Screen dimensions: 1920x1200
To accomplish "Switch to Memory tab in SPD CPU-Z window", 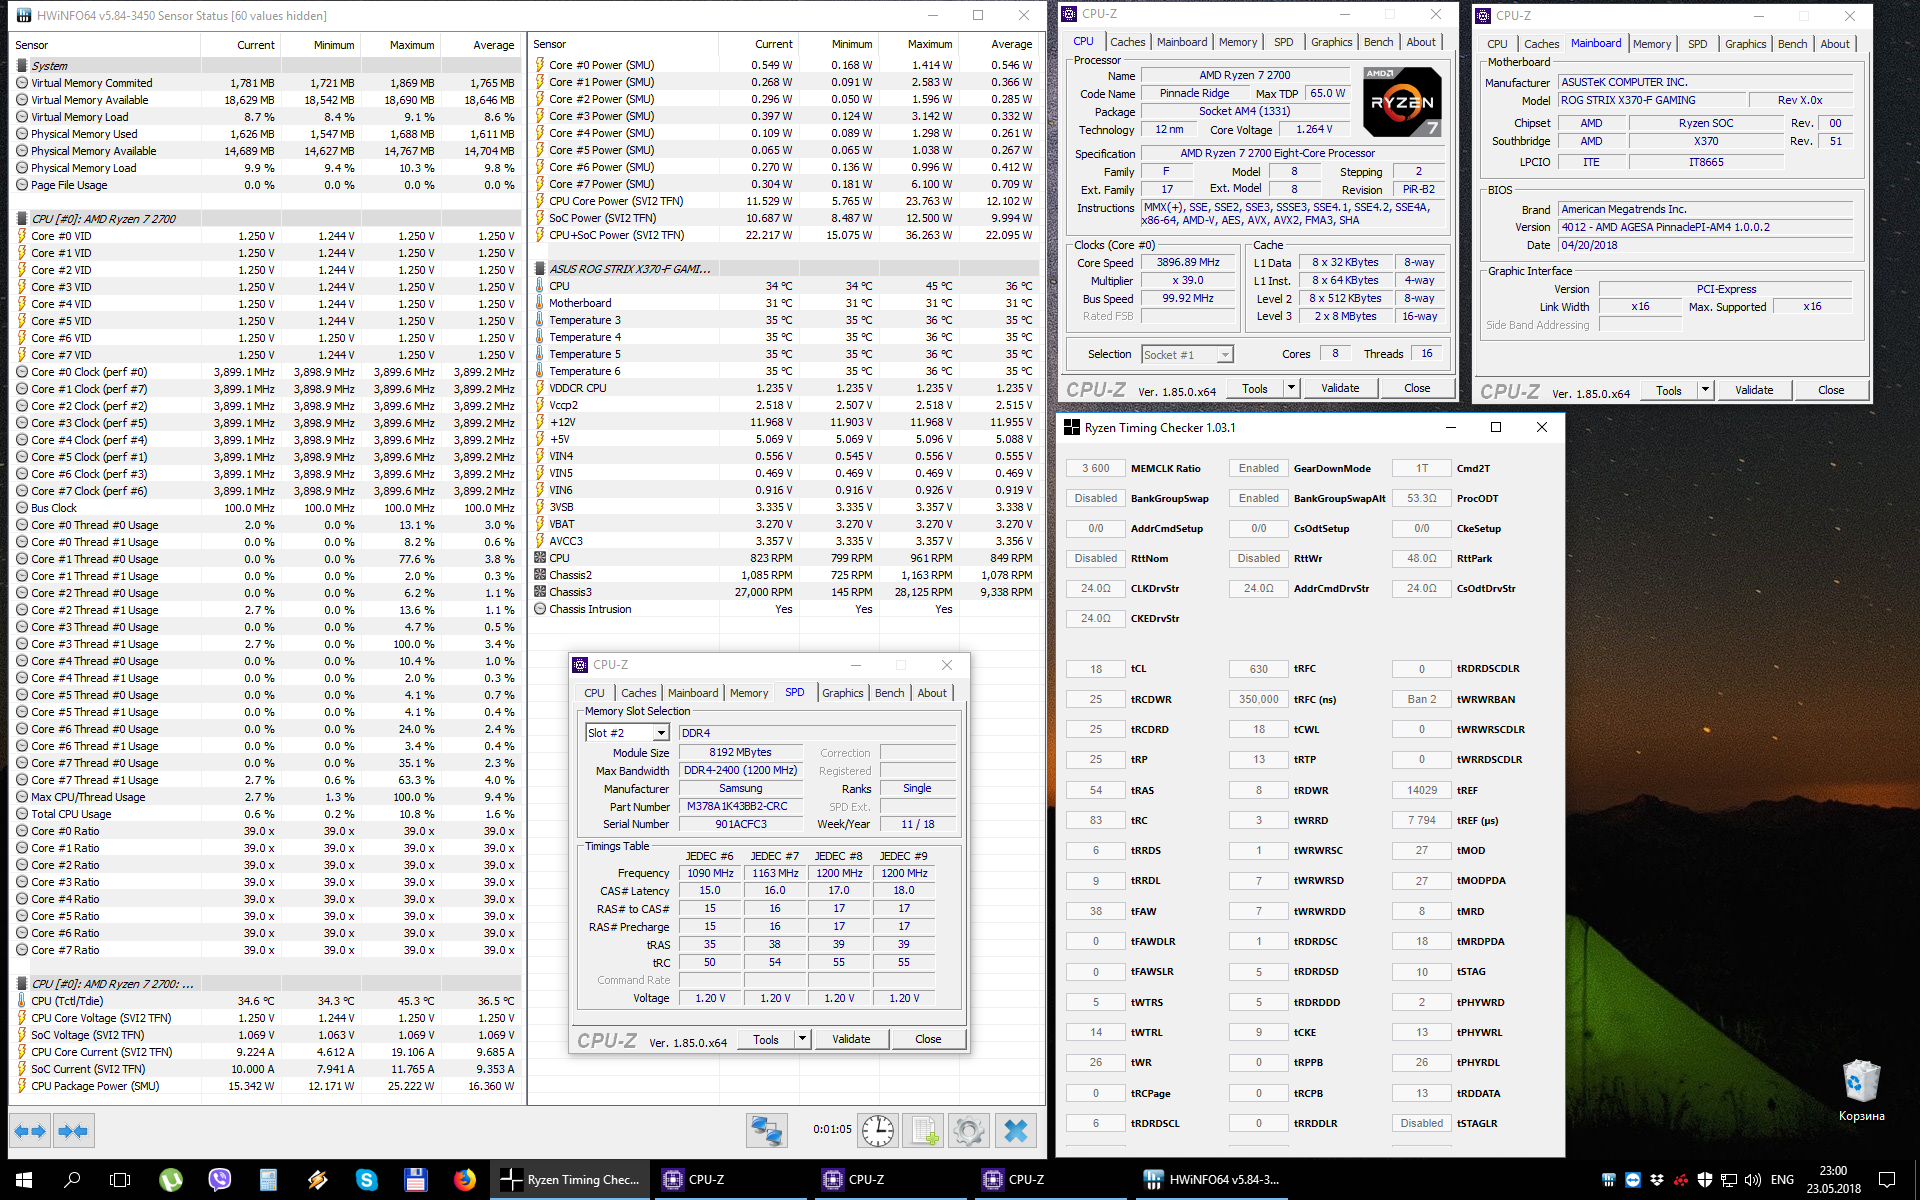I will 748,693.
